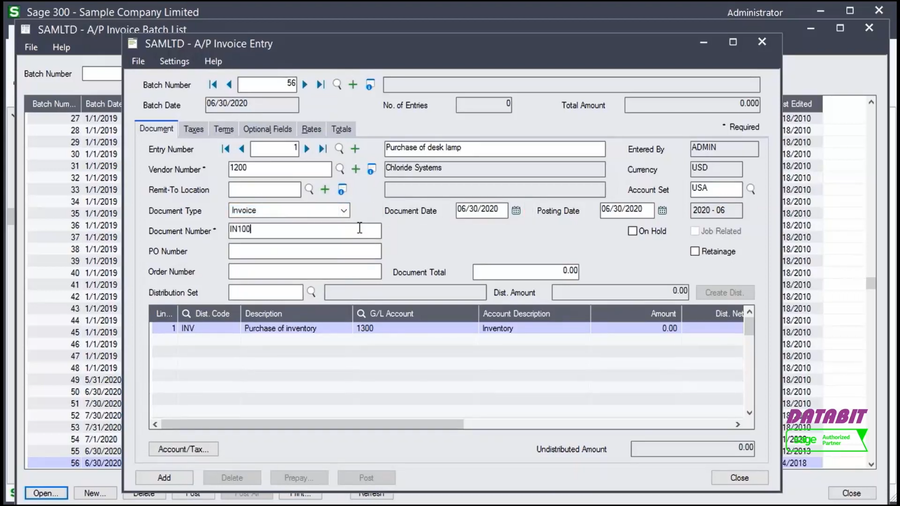The height and width of the screenshot is (506, 900).
Task: Go to previous entry number
Action: click(242, 149)
